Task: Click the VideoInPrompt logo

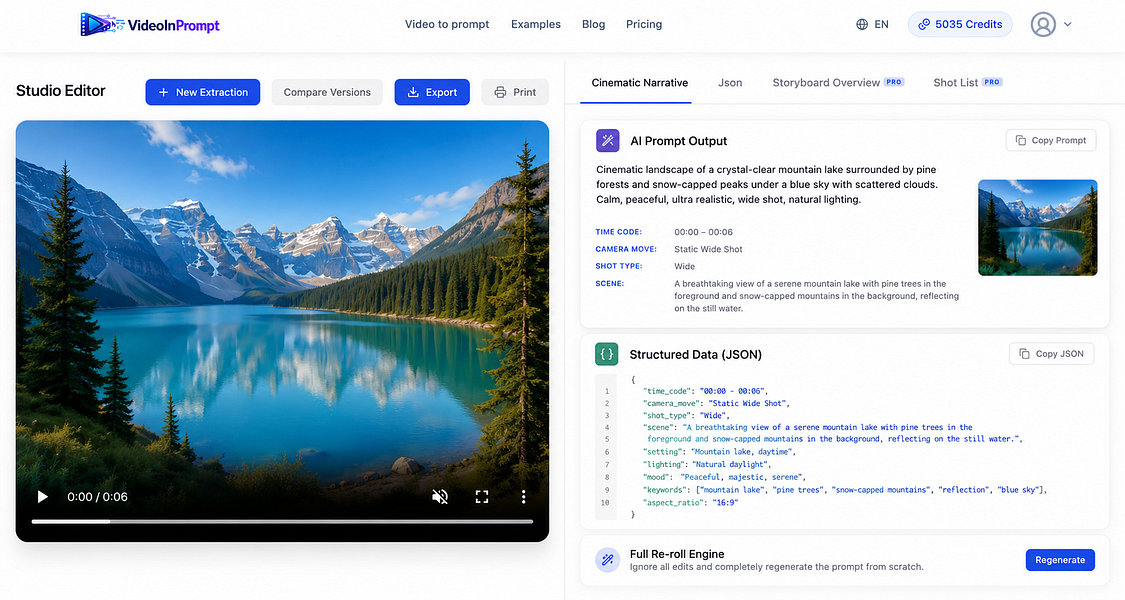Action: coord(150,24)
